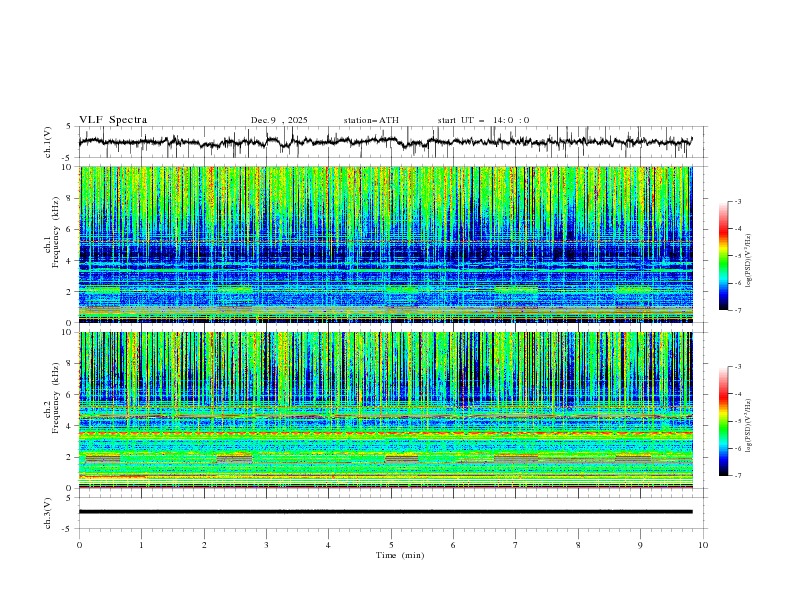Click the 'Dec.9, 2025' date text
Viewport: 792px width, 612px height.
(279, 120)
